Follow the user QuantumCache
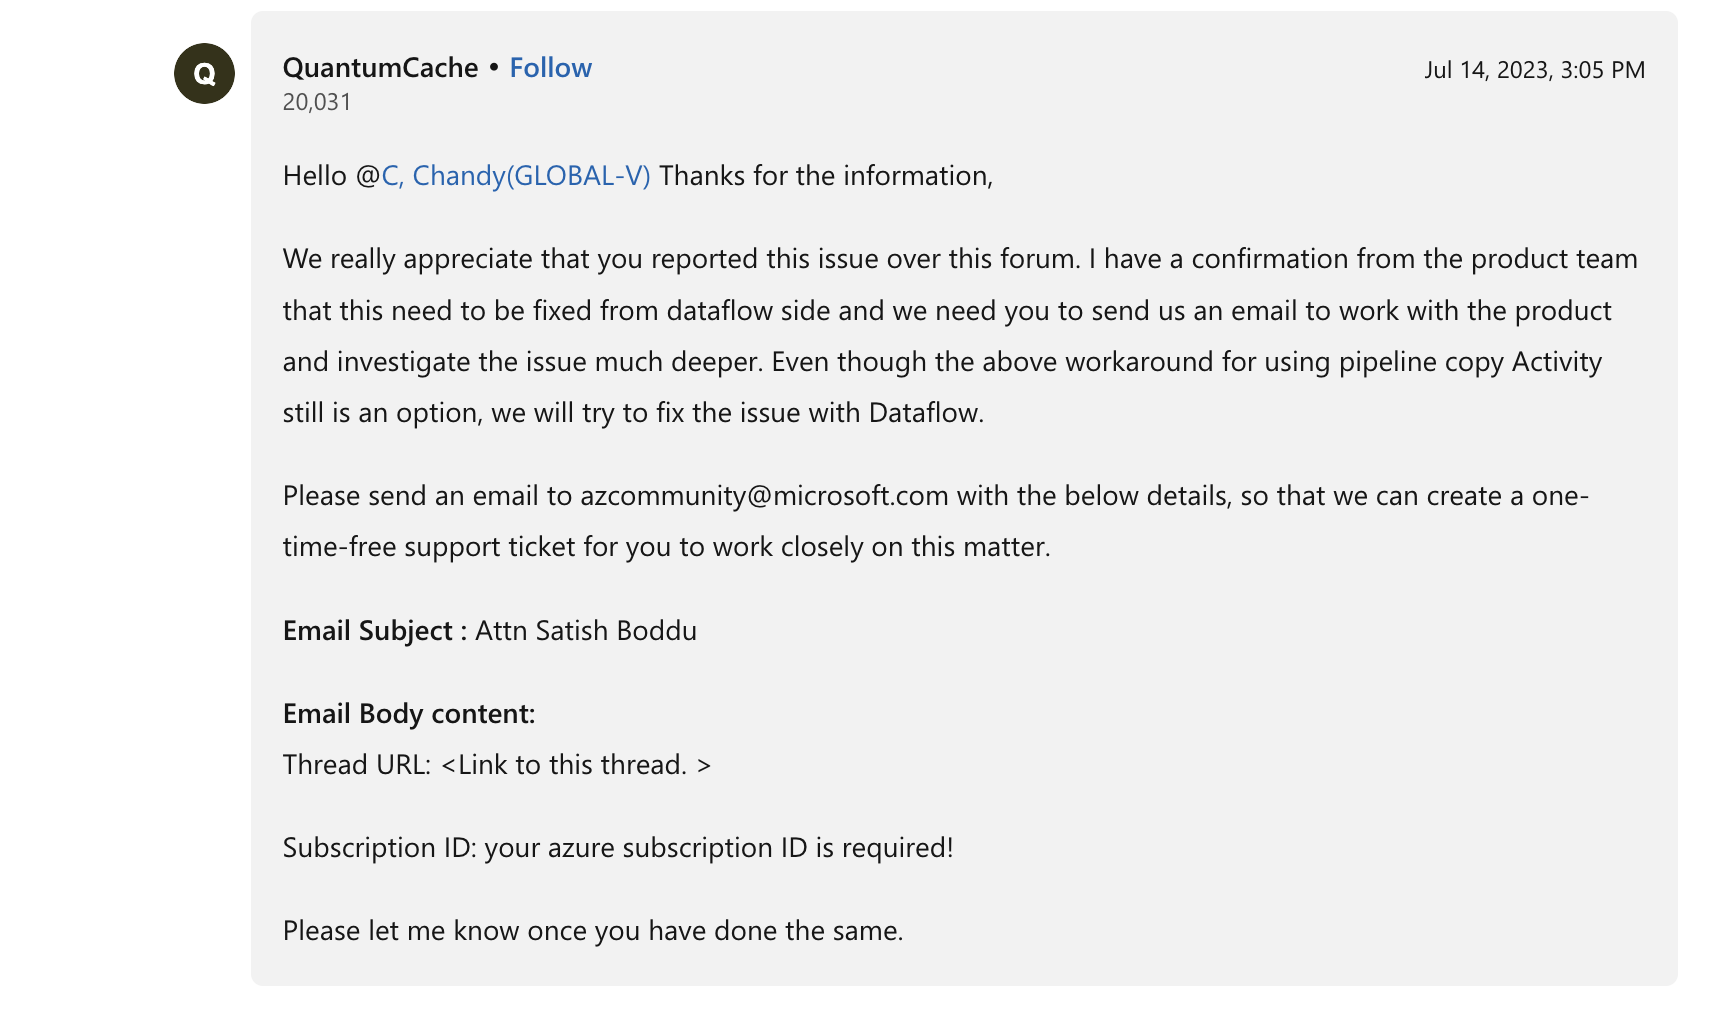 (550, 68)
